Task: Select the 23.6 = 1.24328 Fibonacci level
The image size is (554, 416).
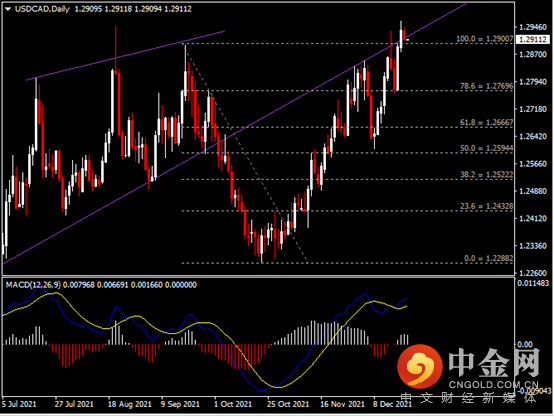Action: [x=487, y=206]
